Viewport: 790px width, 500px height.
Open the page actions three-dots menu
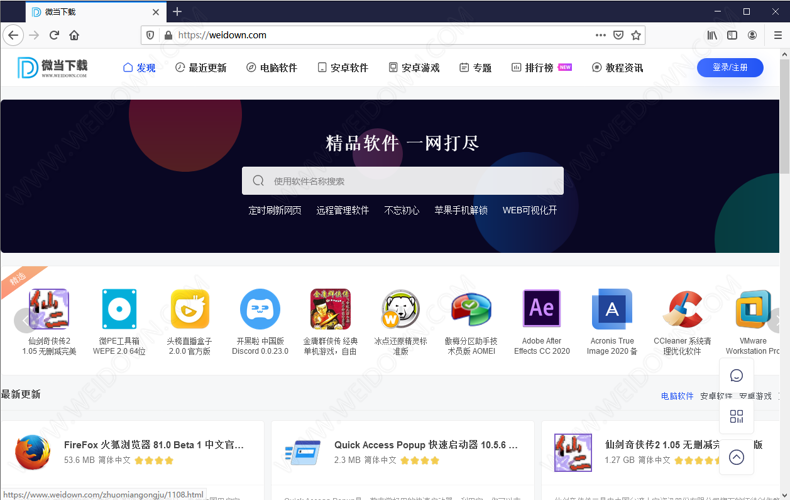[x=600, y=35]
